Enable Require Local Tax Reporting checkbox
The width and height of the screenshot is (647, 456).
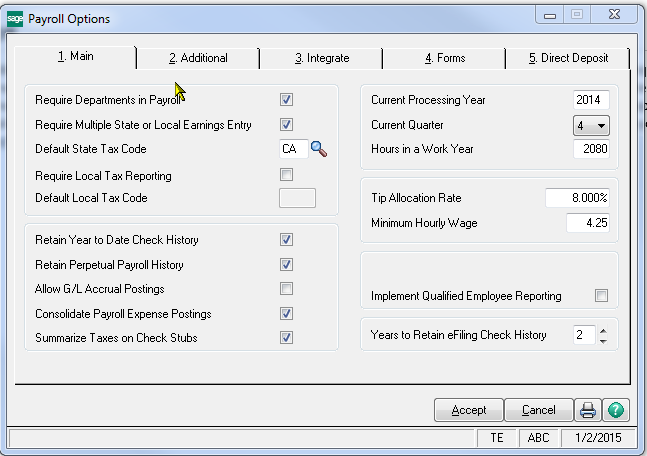(286, 175)
